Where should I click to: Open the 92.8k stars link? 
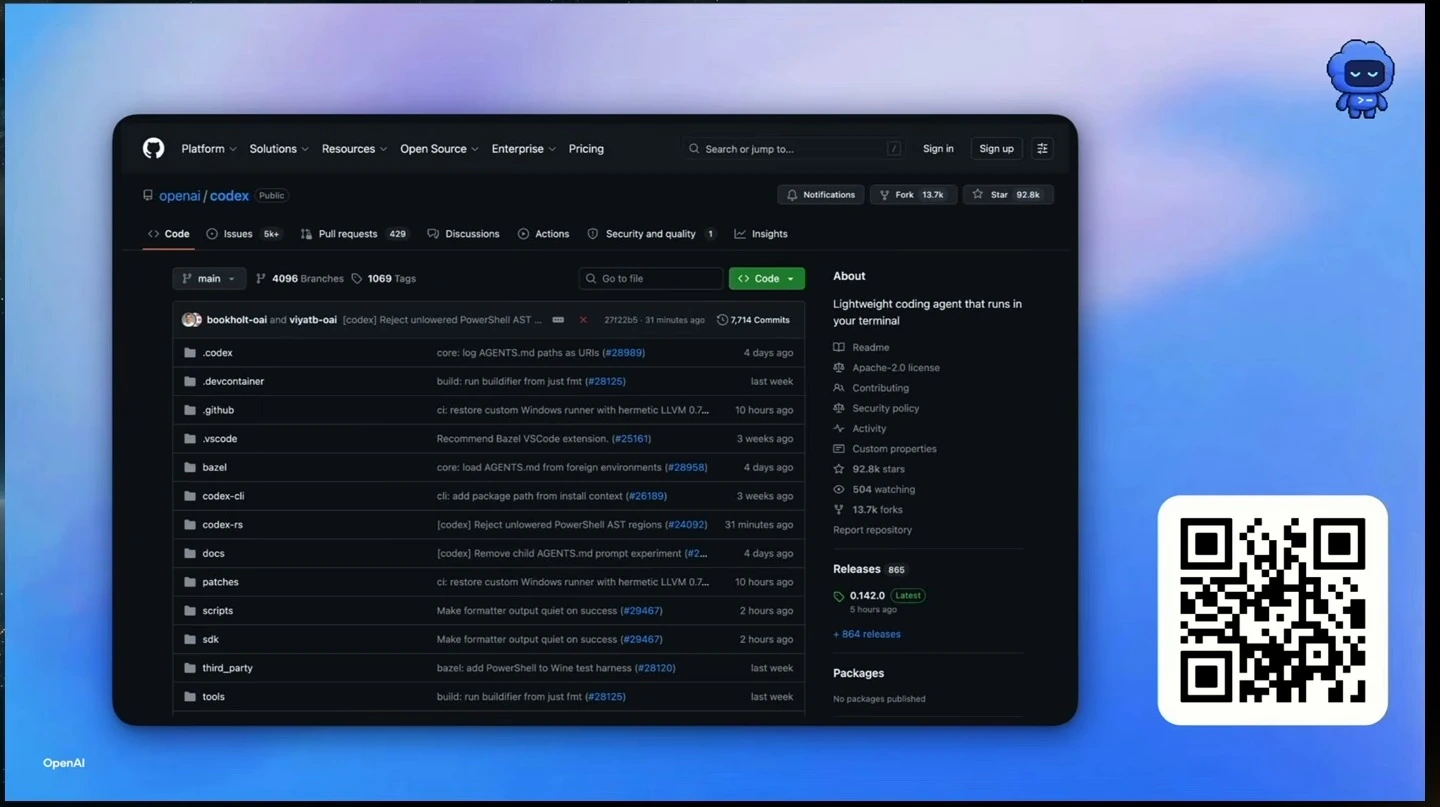point(869,469)
